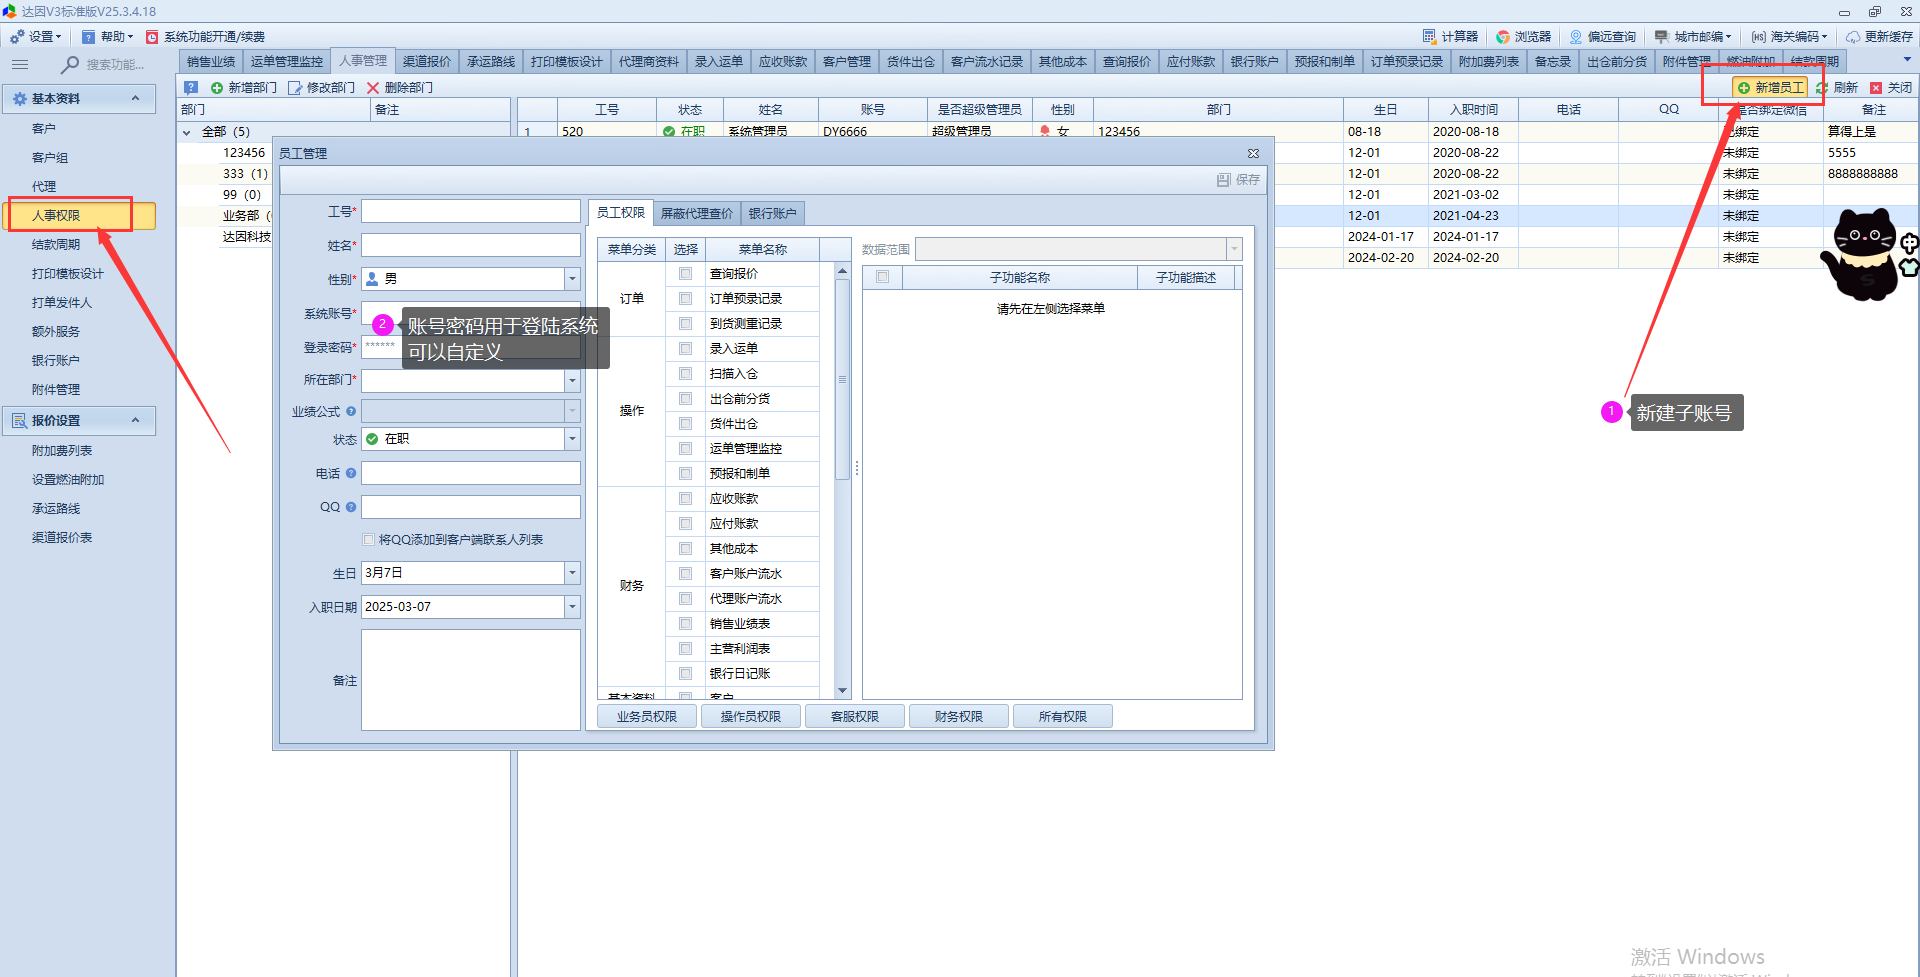Open the 性别 gender dropdown

click(x=572, y=280)
